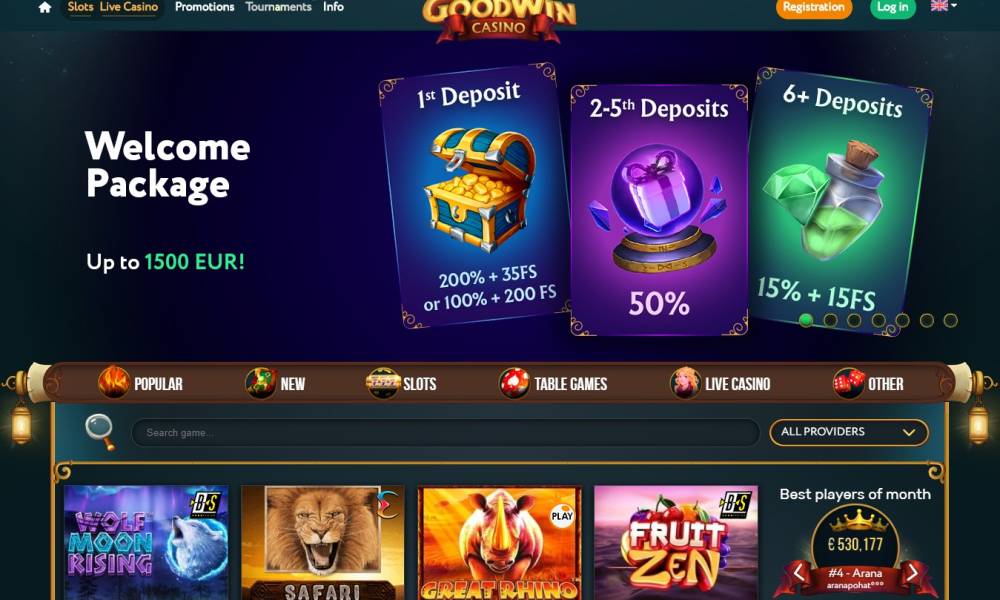This screenshot has width=1000, height=600.
Task: Click the magnifying glass search icon
Action: [100, 432]
